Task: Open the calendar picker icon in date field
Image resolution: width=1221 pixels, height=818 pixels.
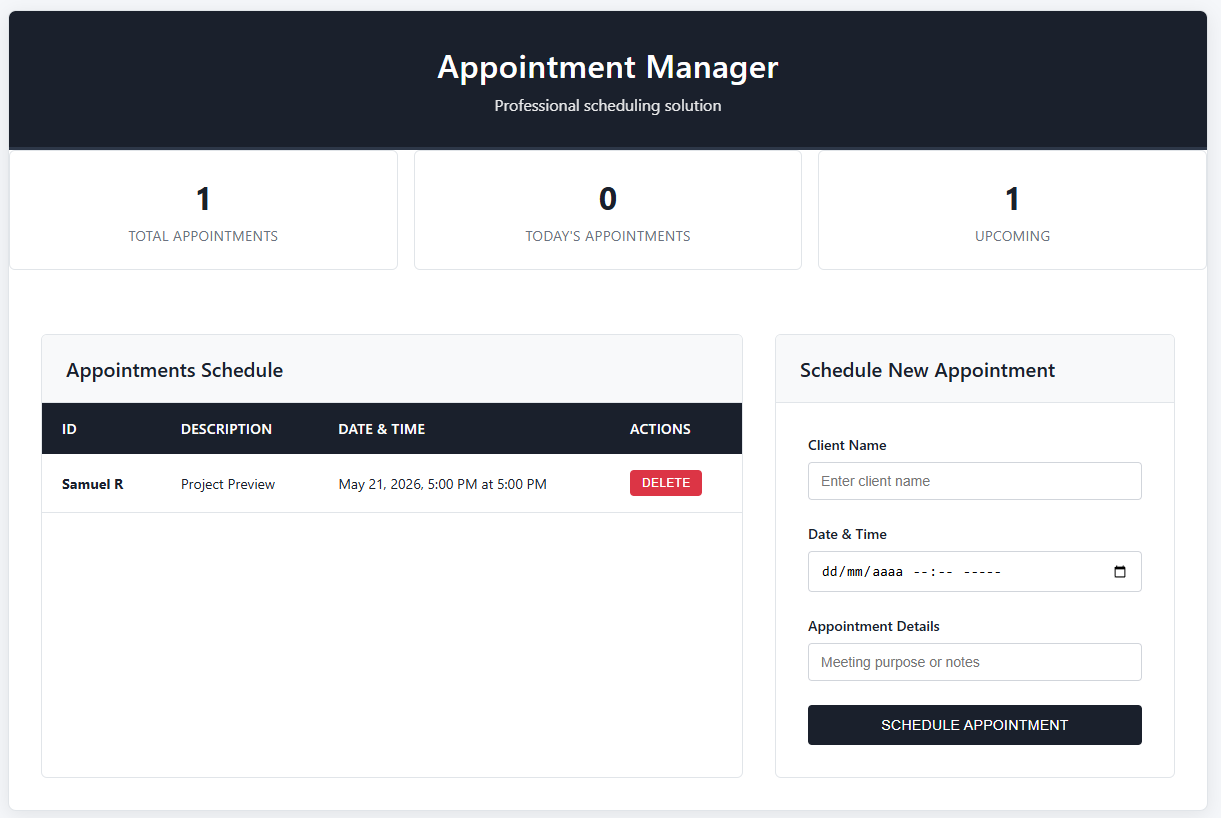Action: (x=1120, y=572)
